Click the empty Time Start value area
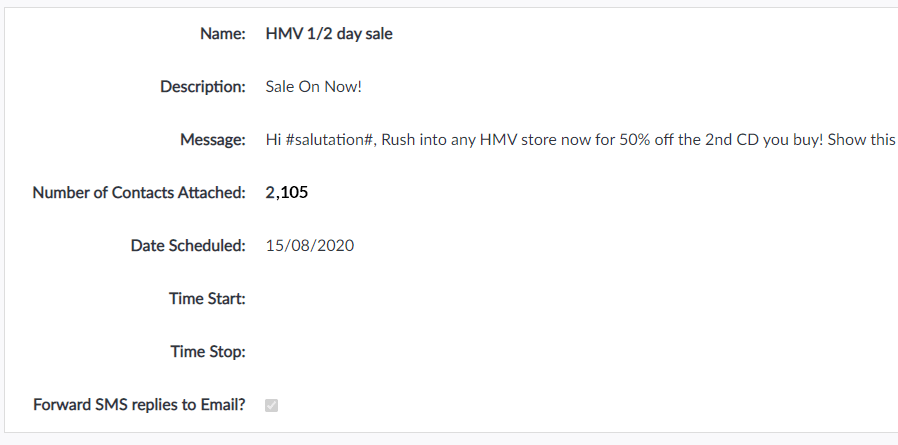 click(400, 299)
